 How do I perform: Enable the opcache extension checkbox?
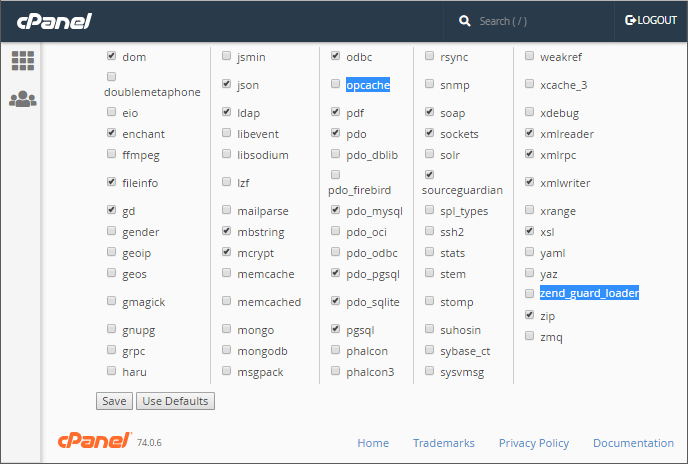(335, 83)
